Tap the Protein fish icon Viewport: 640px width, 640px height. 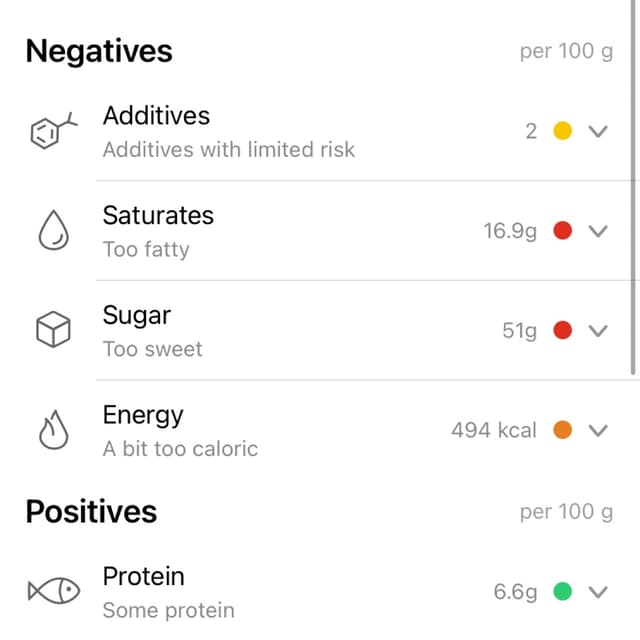pyautogui.click(x=53, y=591)
